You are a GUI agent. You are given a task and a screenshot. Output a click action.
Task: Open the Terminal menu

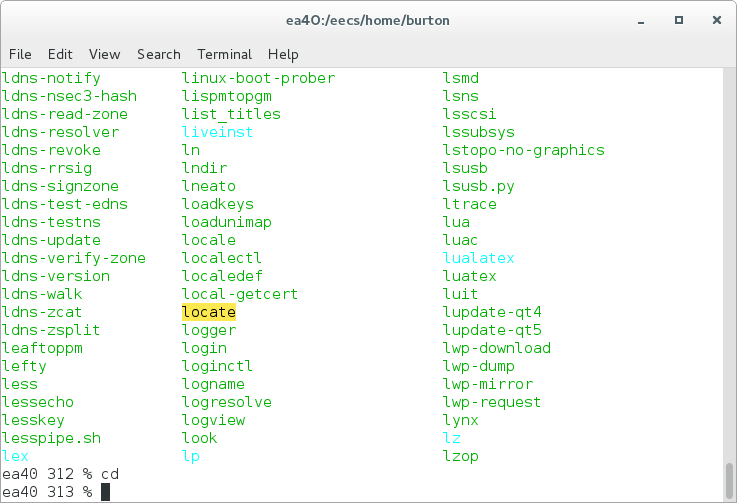225,55
